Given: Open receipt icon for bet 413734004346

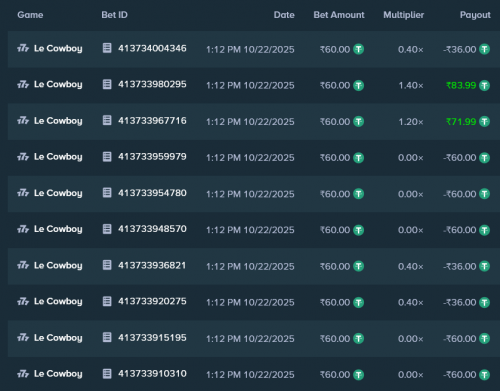Looking at the screenshot, I should click(107, 48).
